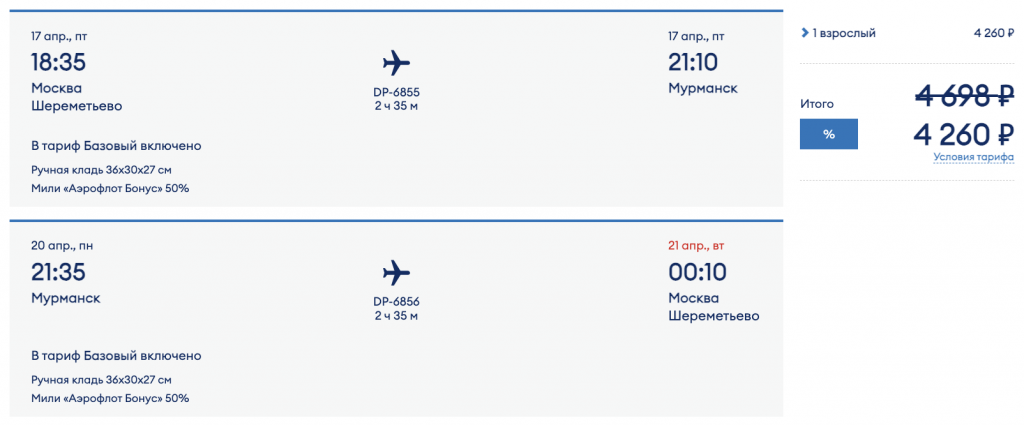
Task: Click the 21:10 arrival time in Мурманск
Action: click(x=693, y=62)
